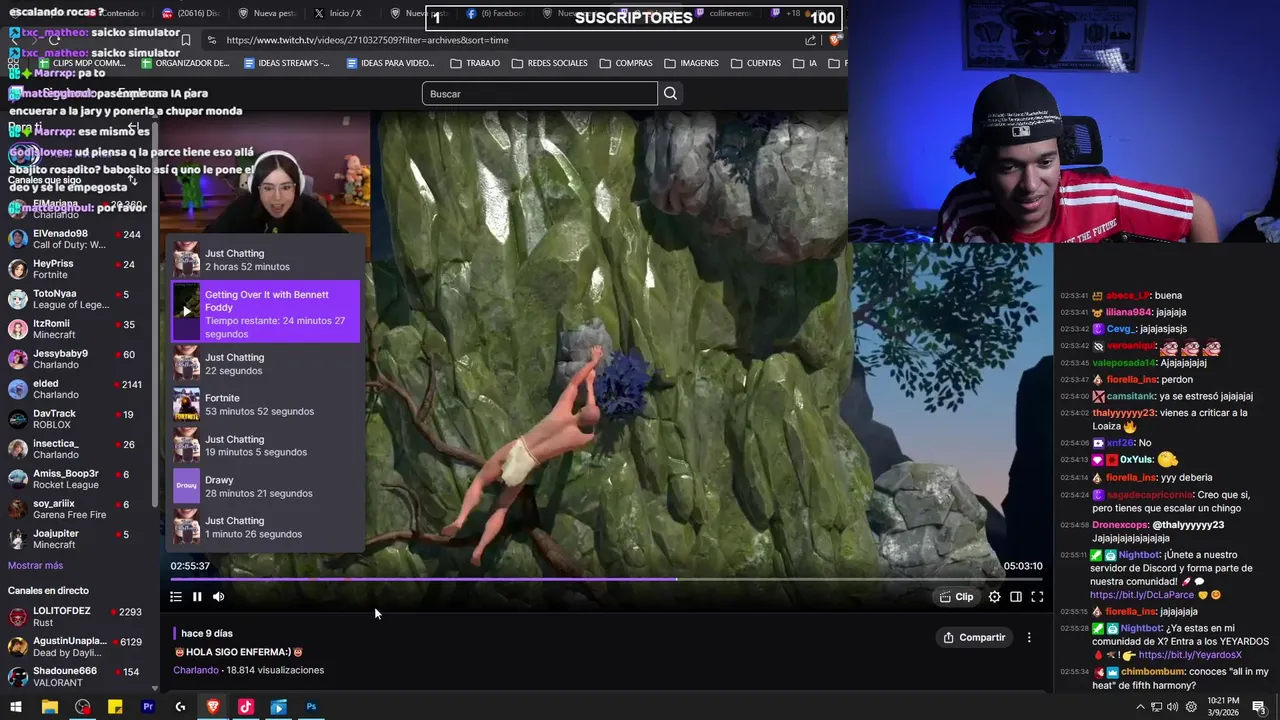
Task: Expand the IA bookmarks folder
Action: click(805, 63)
